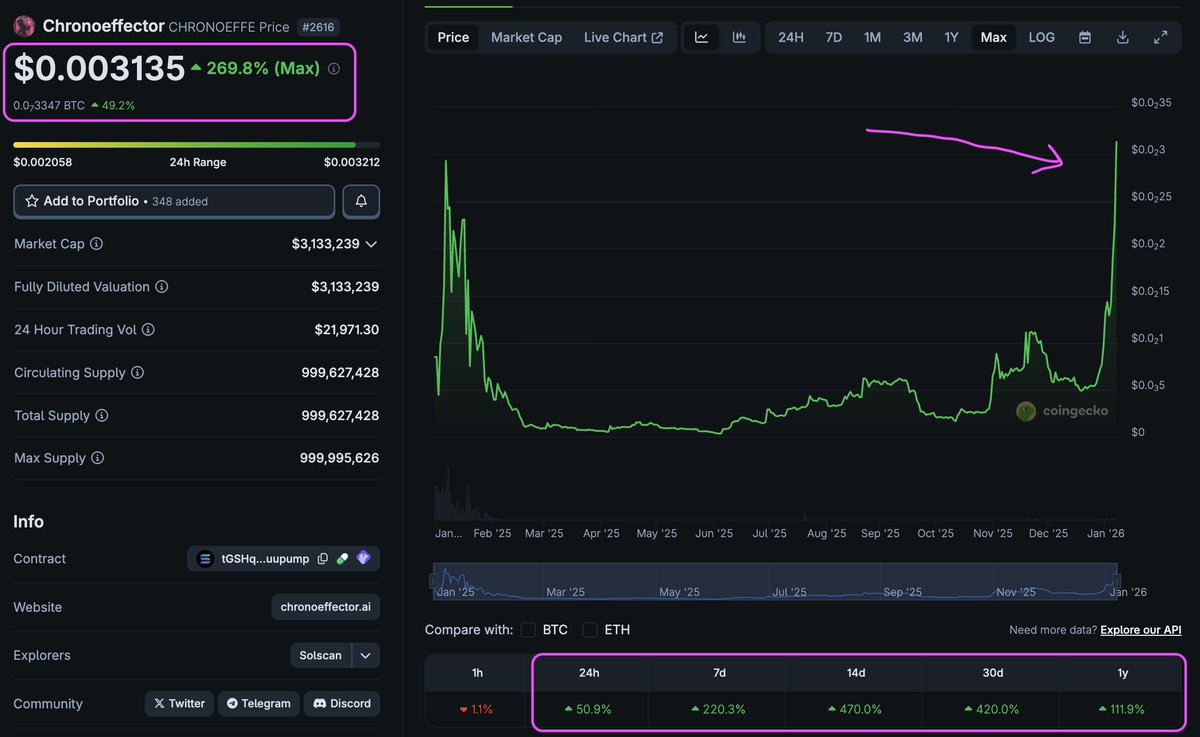Select the line chart view icon
Screen dimensions: 1200x737
pyautogui.click(x=702, y=37)
